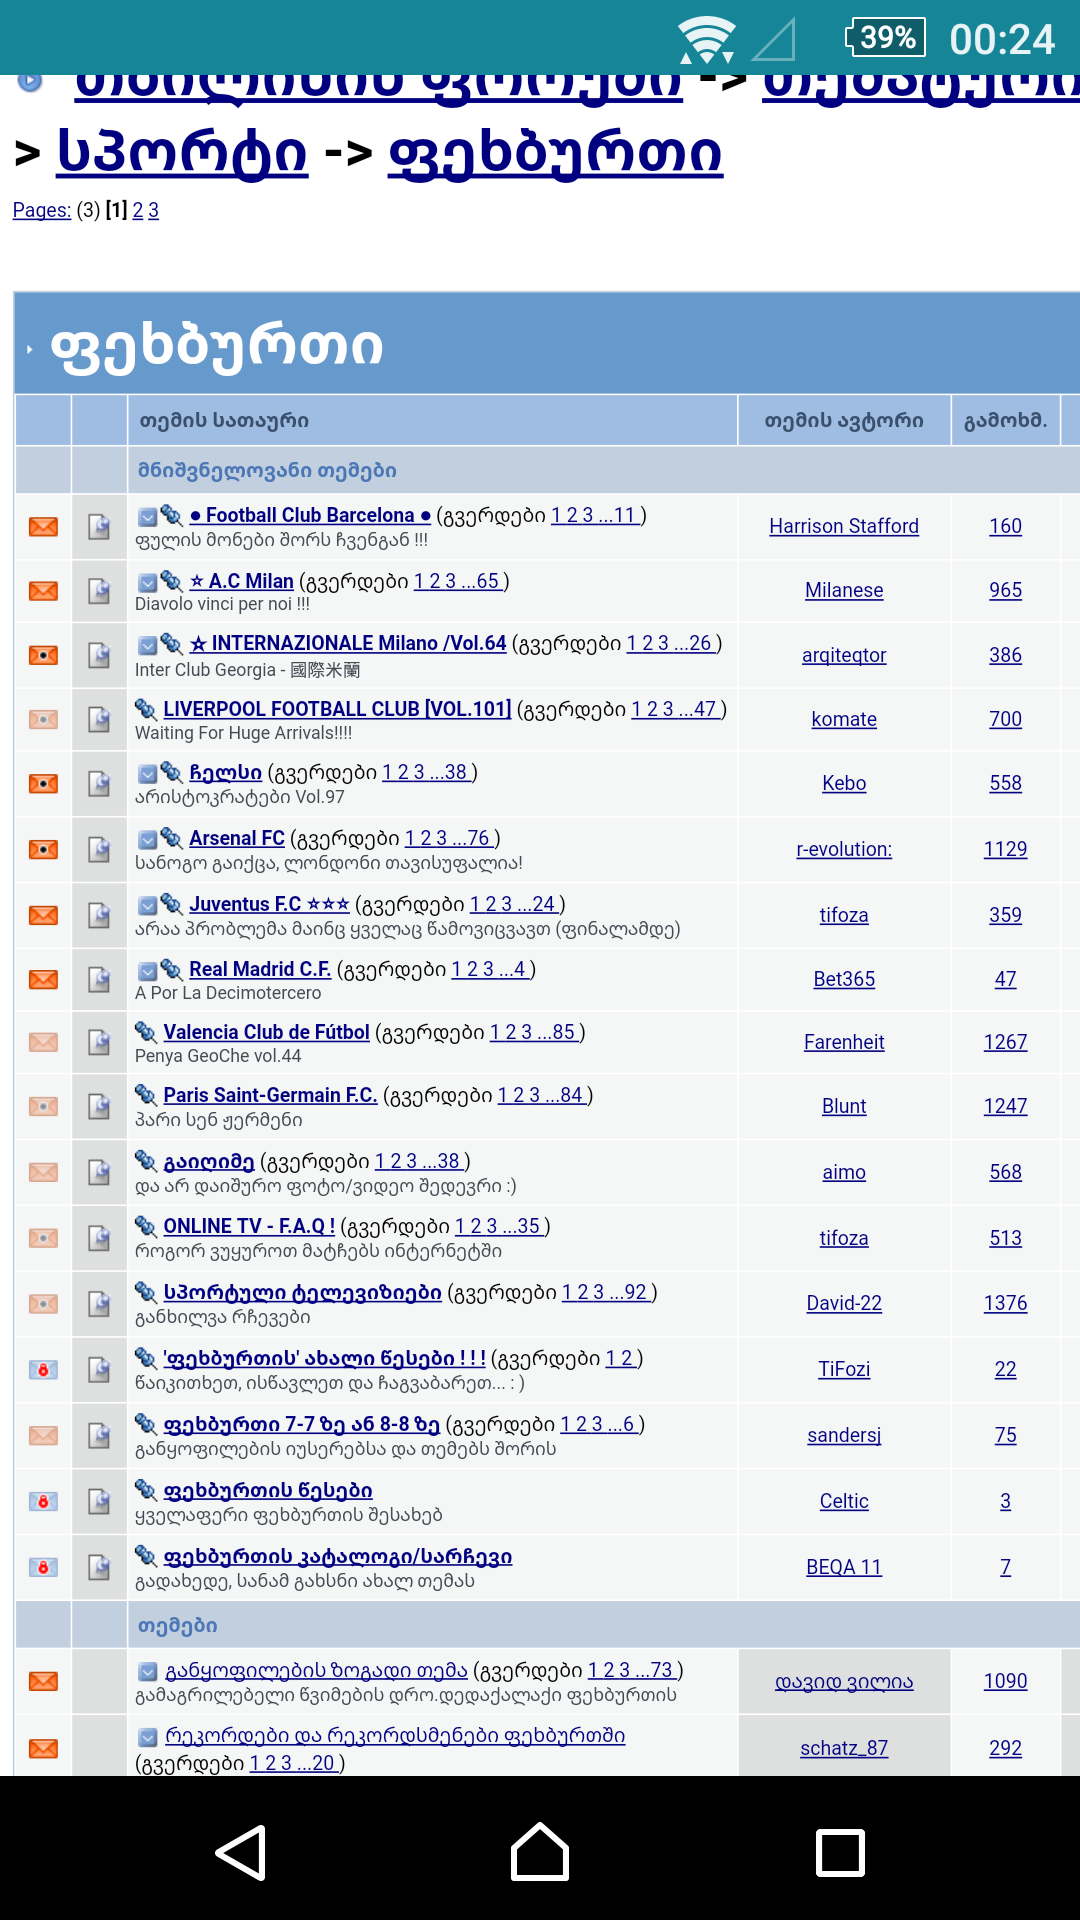The height and width of the screenshot is (1920, 1080).
Task: Tap the poll icon before Football Club Barcelona
Action: pos(147,516)
